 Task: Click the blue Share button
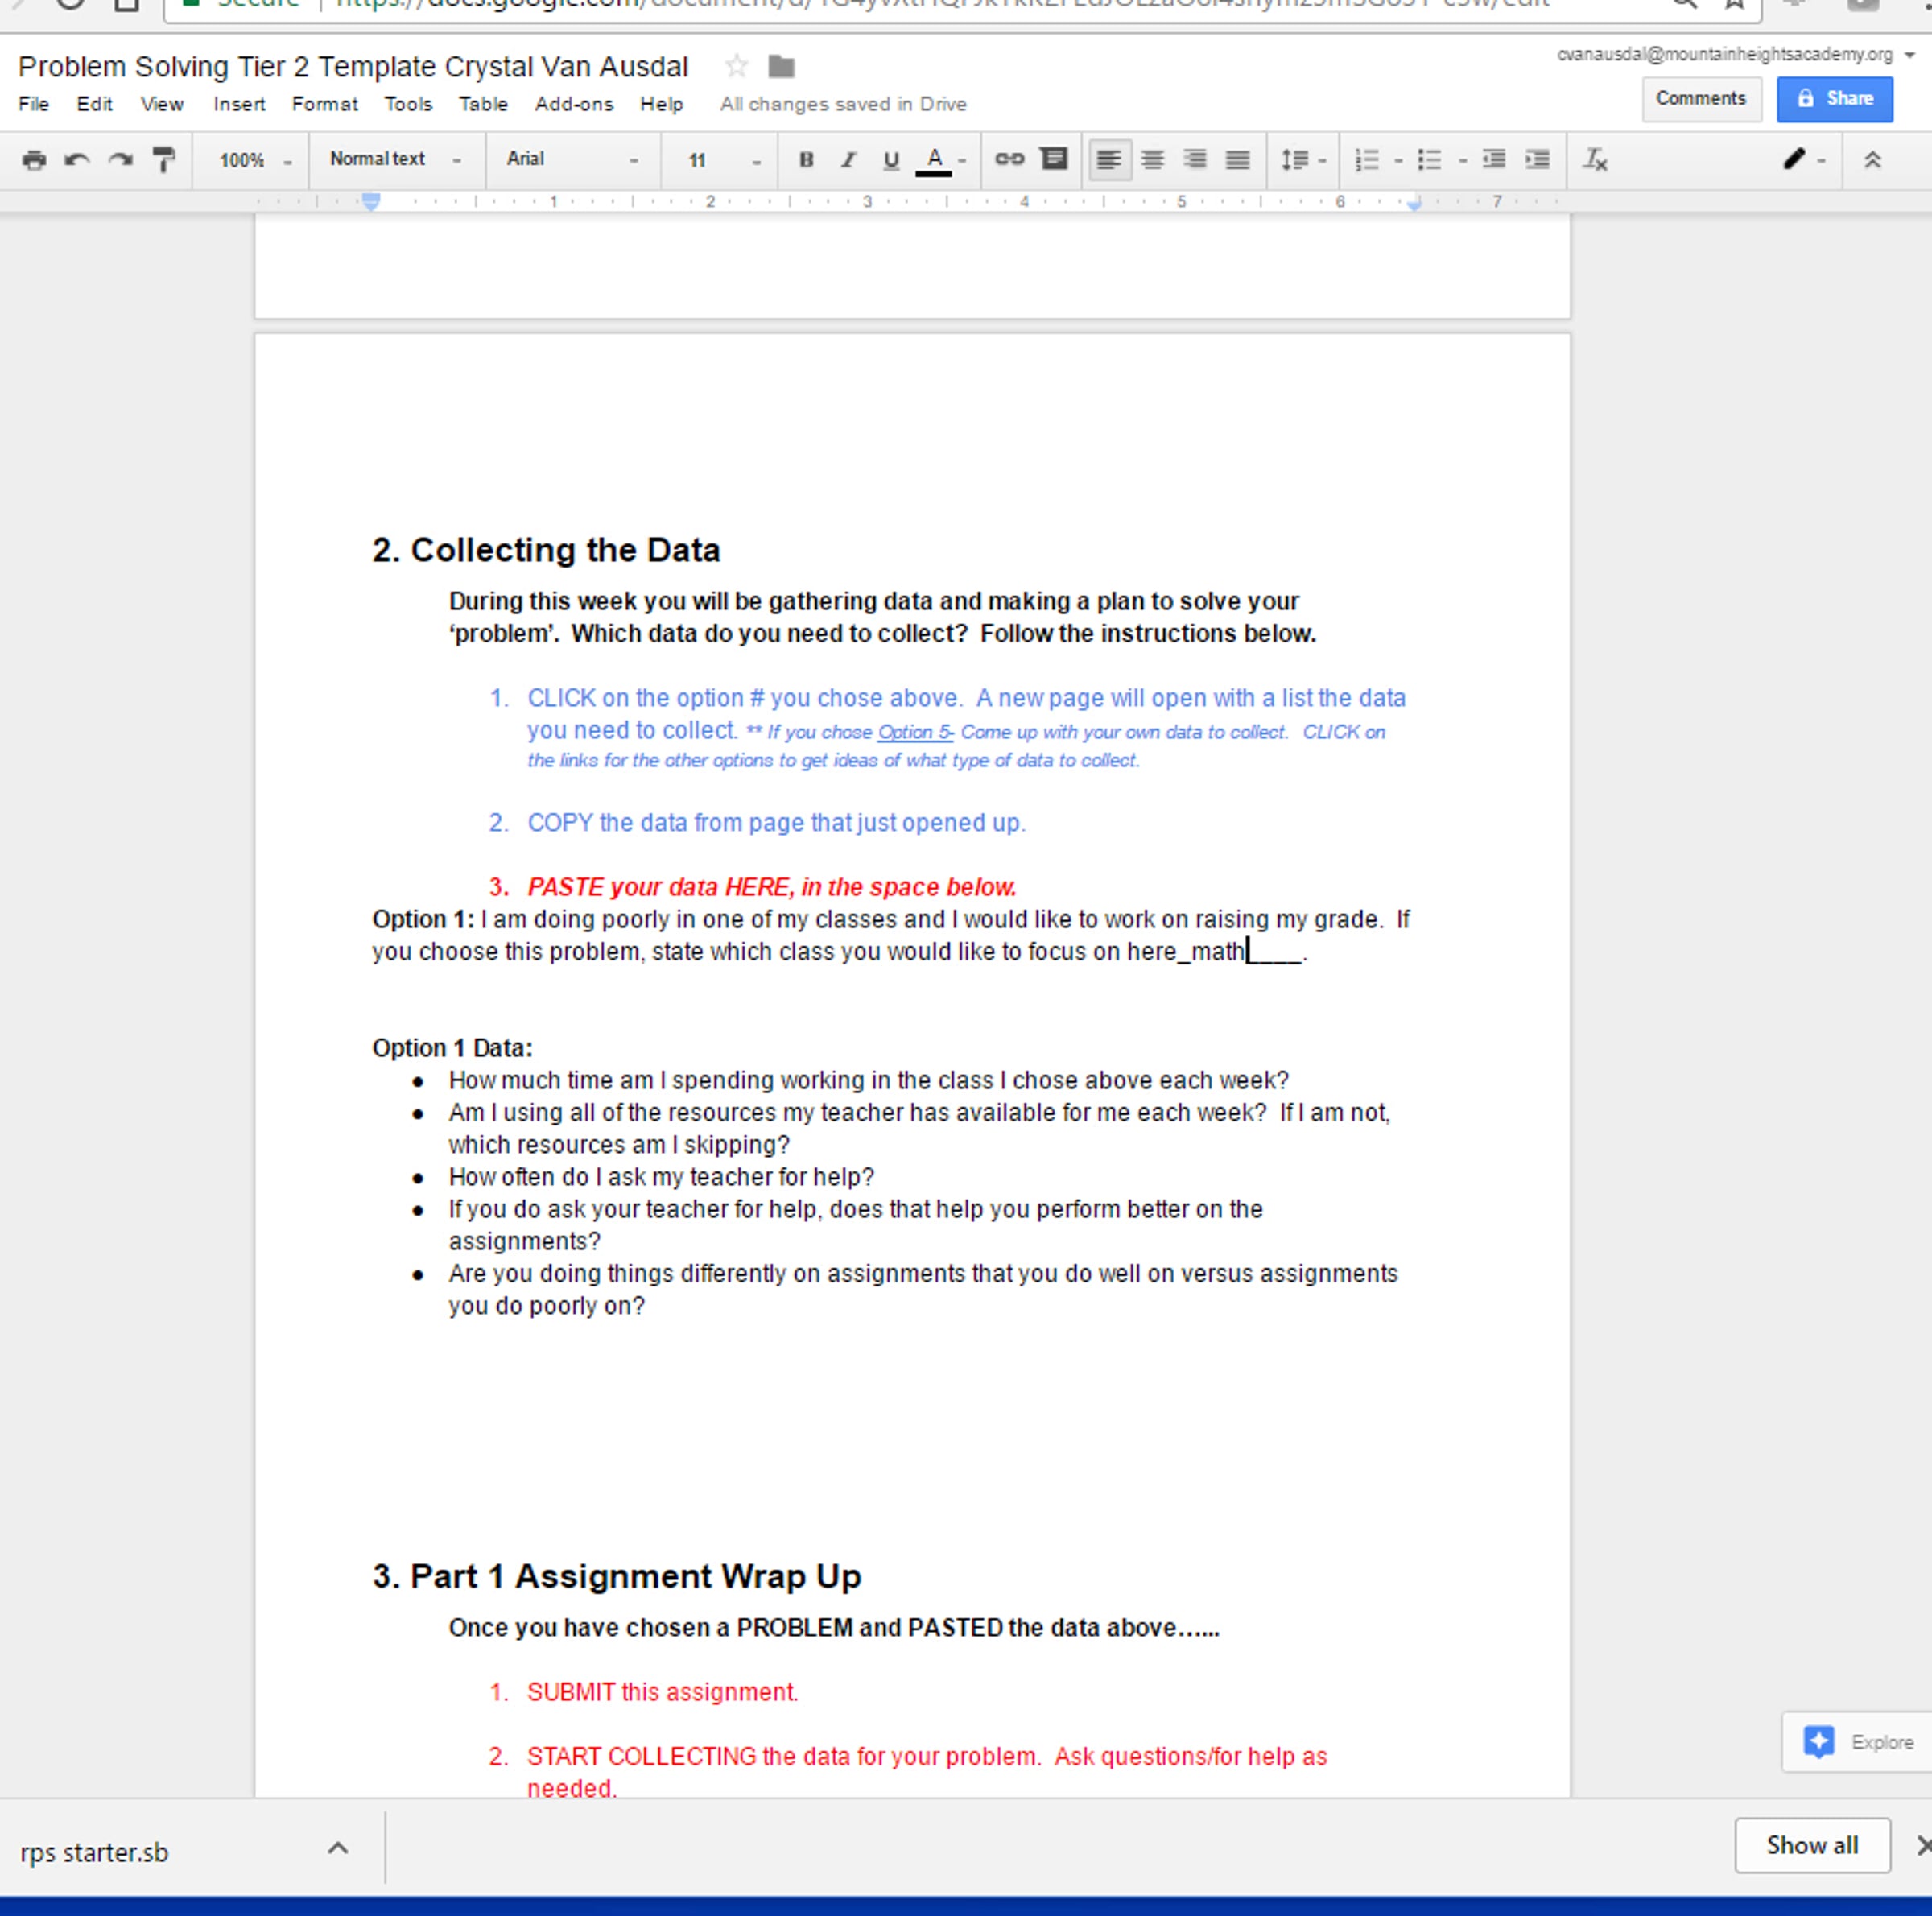(1834, 98)
